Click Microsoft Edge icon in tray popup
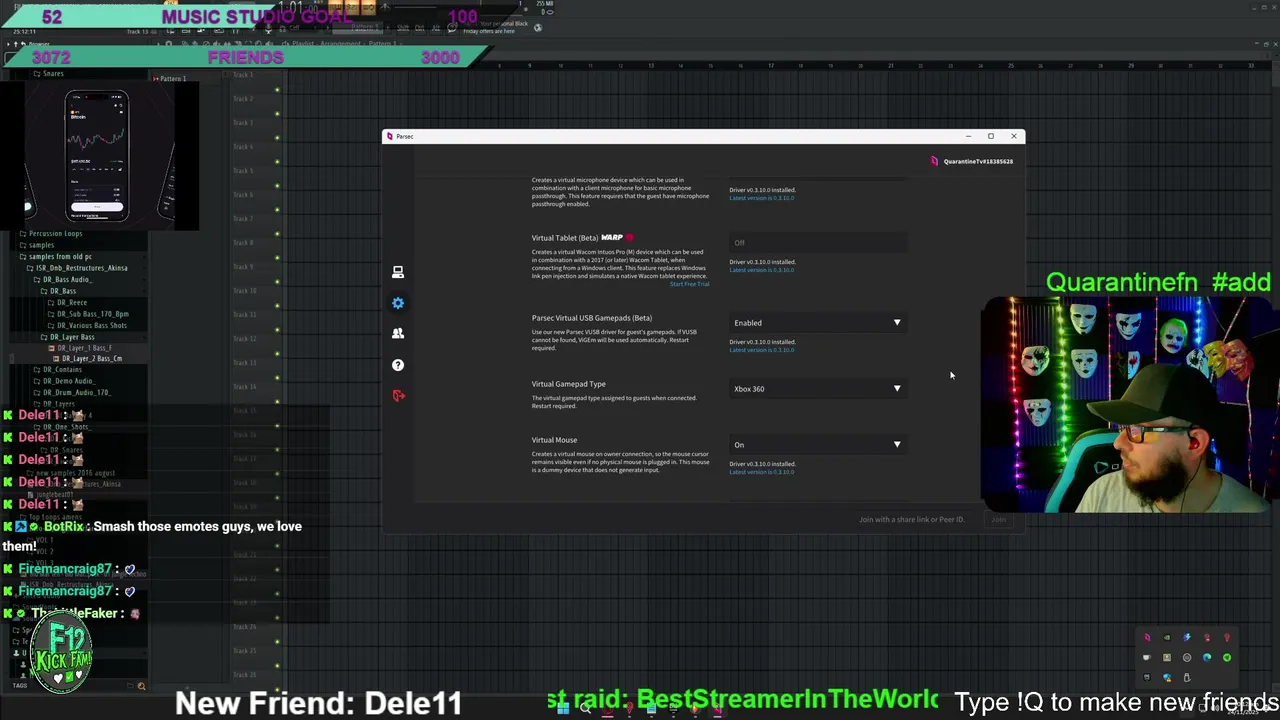The width and height of the screenshot is (1280, 720). point(1207,657)
